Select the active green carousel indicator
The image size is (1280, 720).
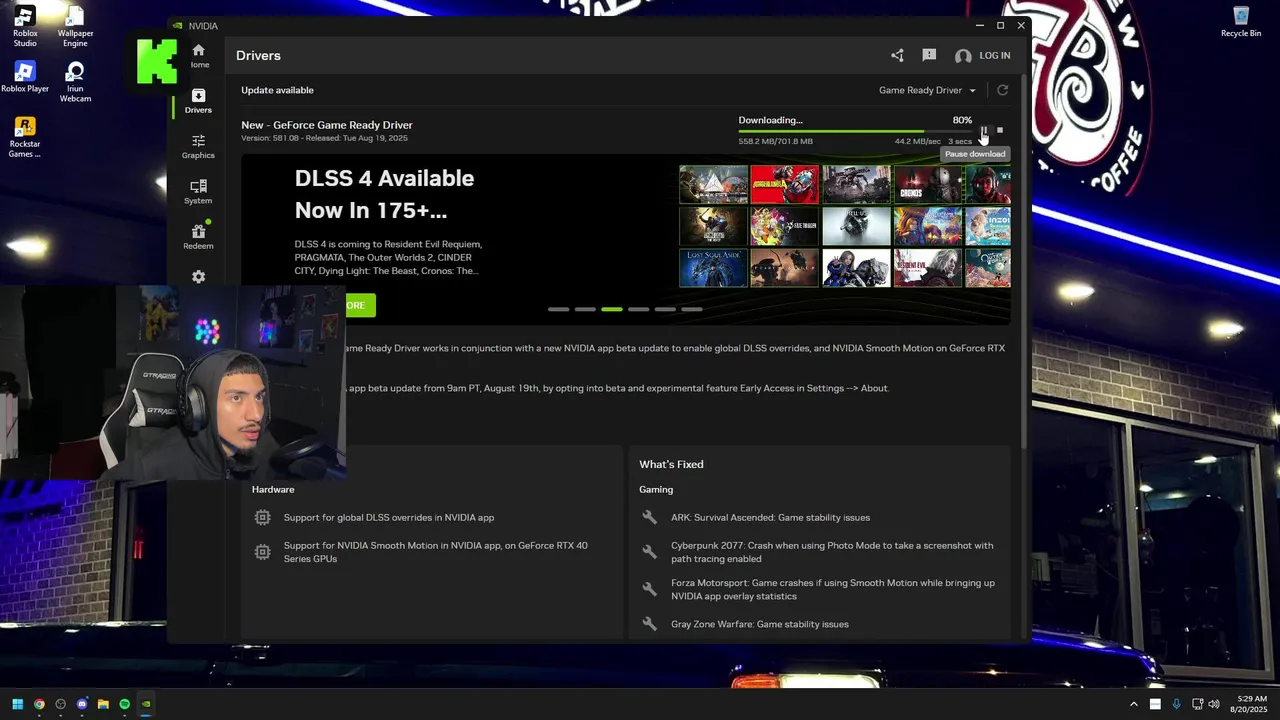612,309
